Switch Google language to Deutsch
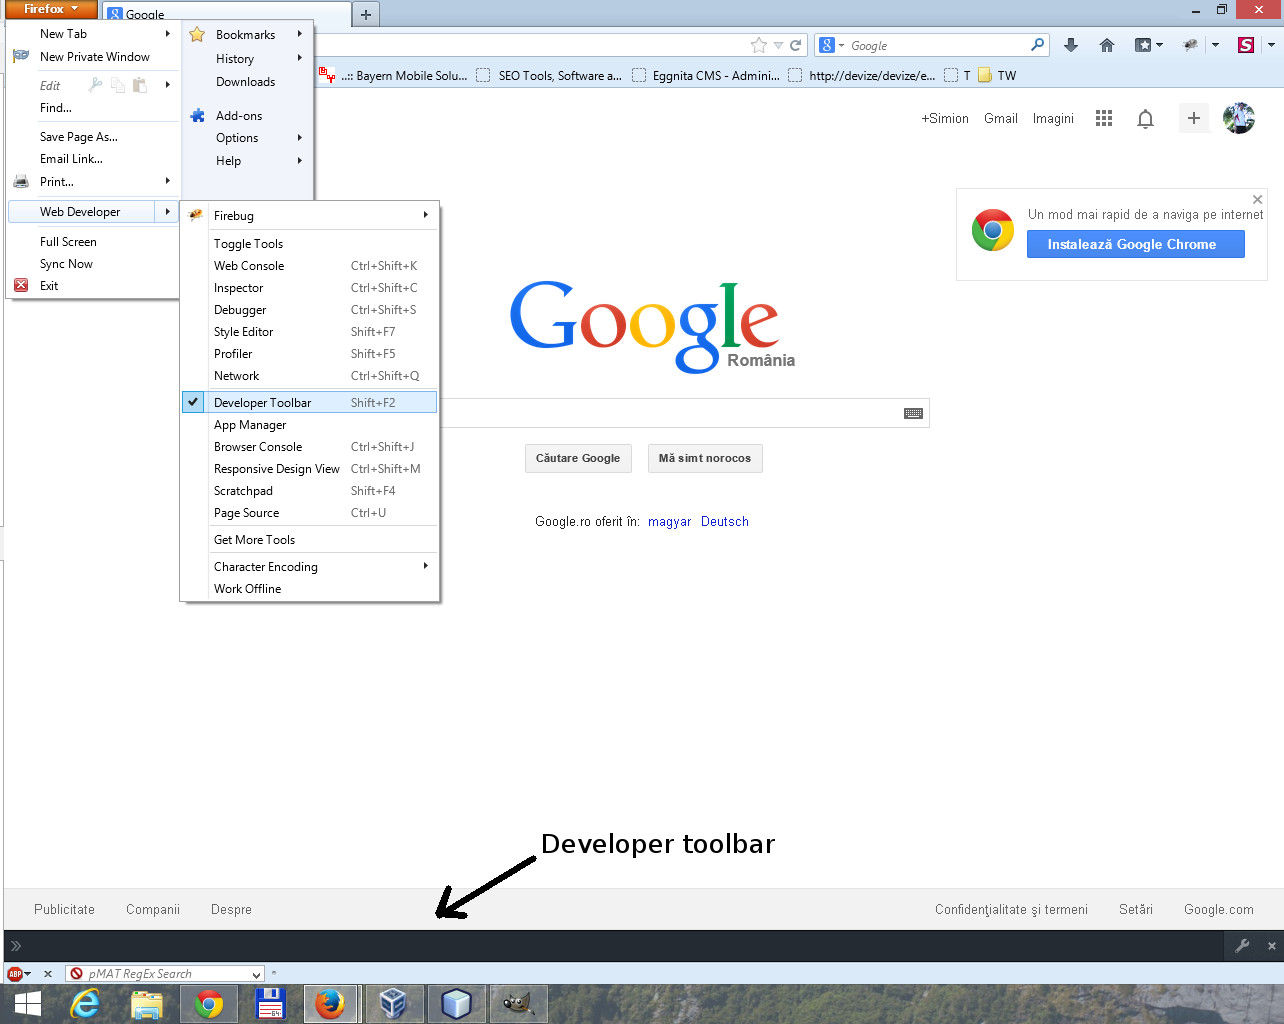1284x1024 pixels. [x=725, y=521]
